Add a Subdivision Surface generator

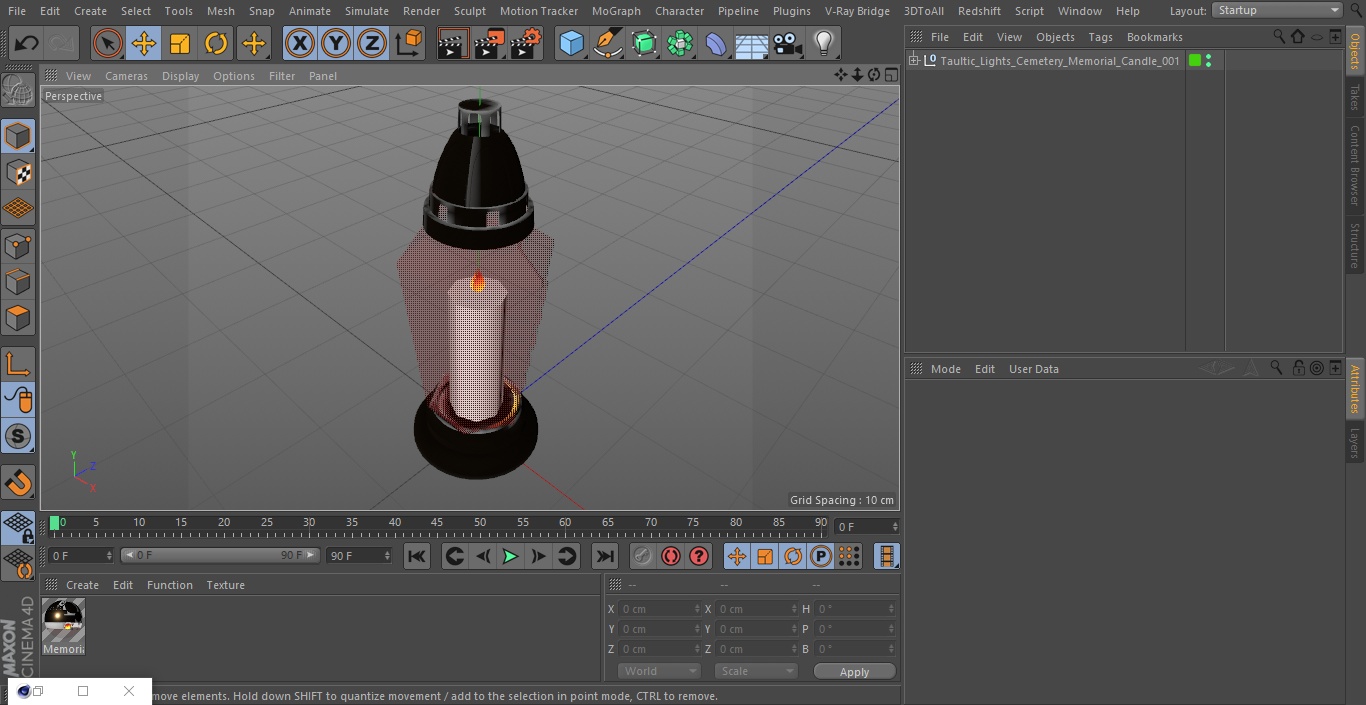coord(644,44)
